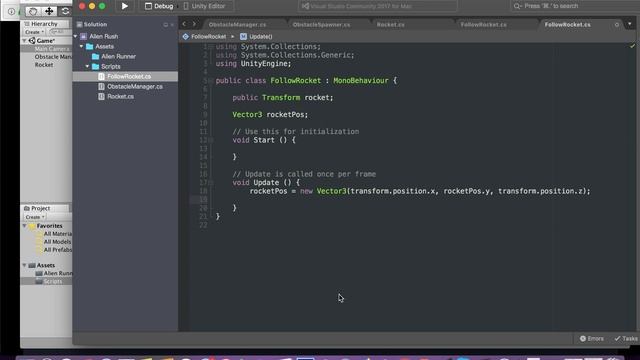Click the Rocket.cs file icon
Screen dimensions: 640x360
pyautogui.click(x=101, y=96)
